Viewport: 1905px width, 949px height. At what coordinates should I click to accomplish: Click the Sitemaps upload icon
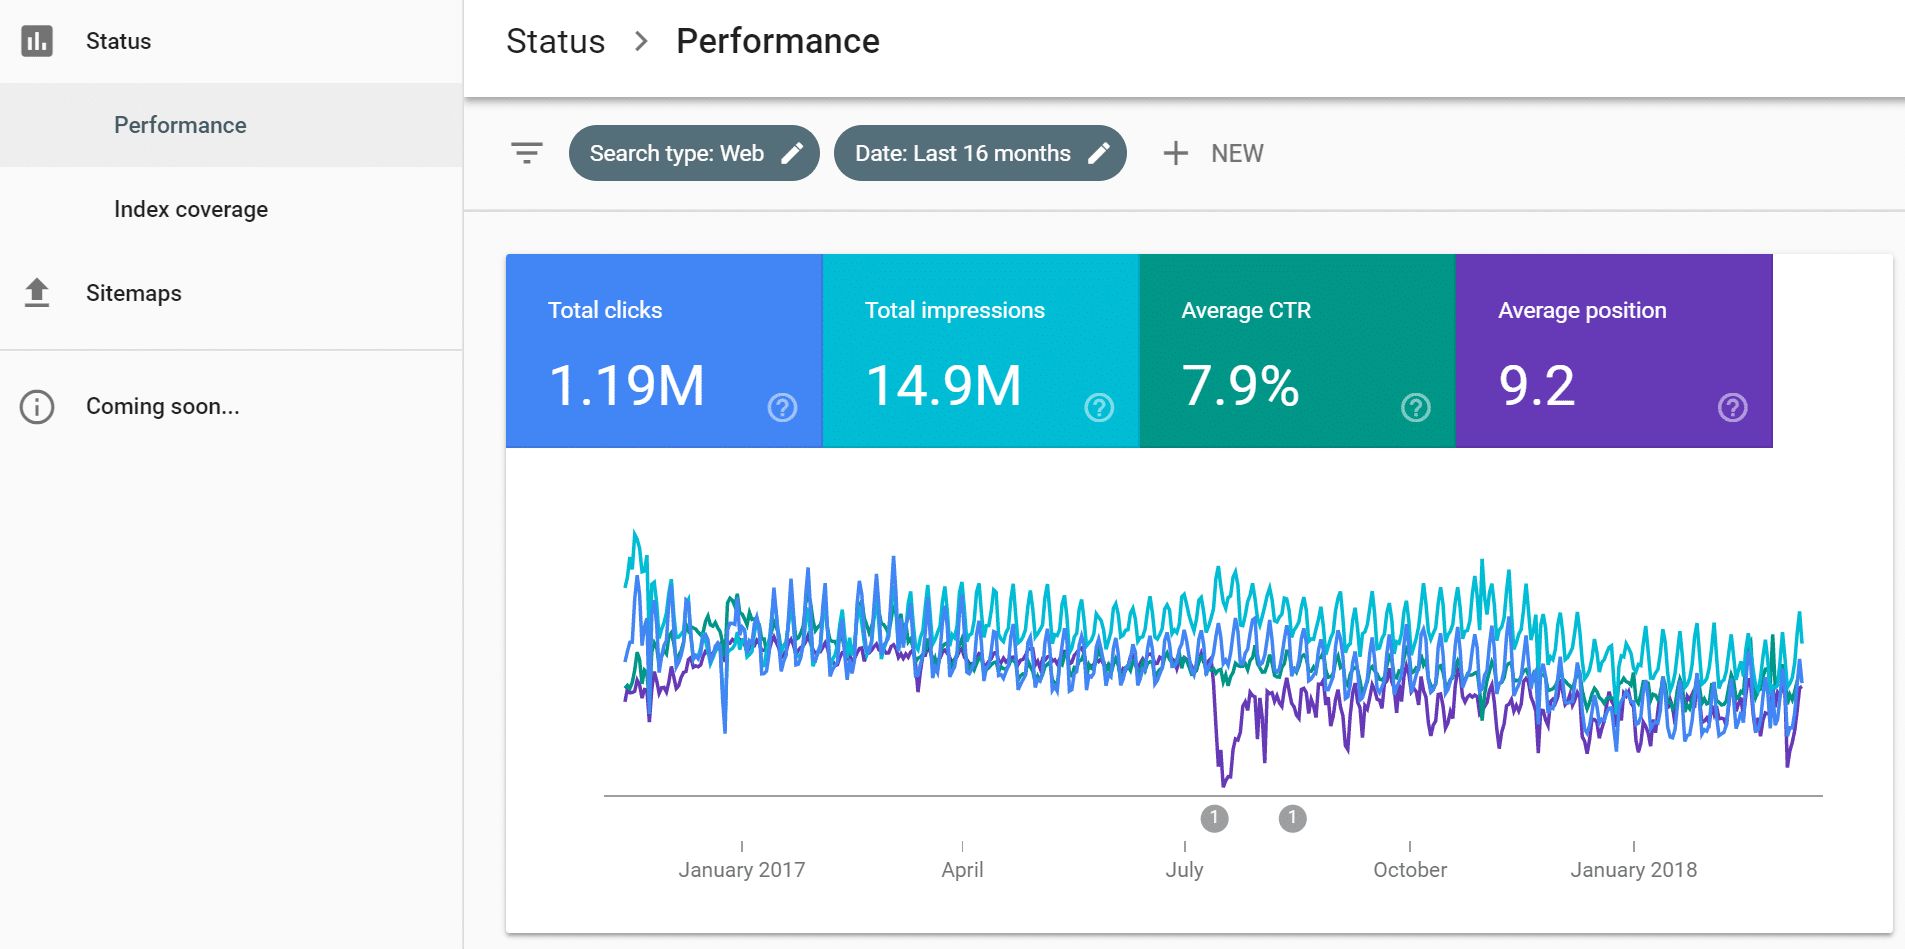36,292
